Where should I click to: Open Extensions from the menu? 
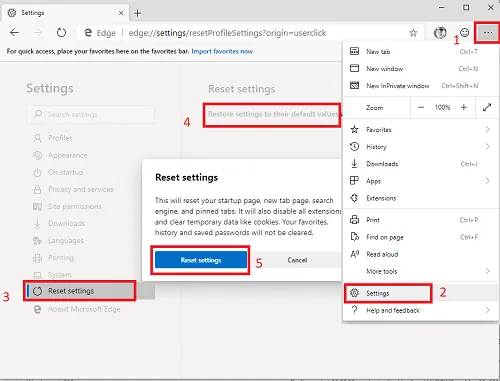[421, 198]
